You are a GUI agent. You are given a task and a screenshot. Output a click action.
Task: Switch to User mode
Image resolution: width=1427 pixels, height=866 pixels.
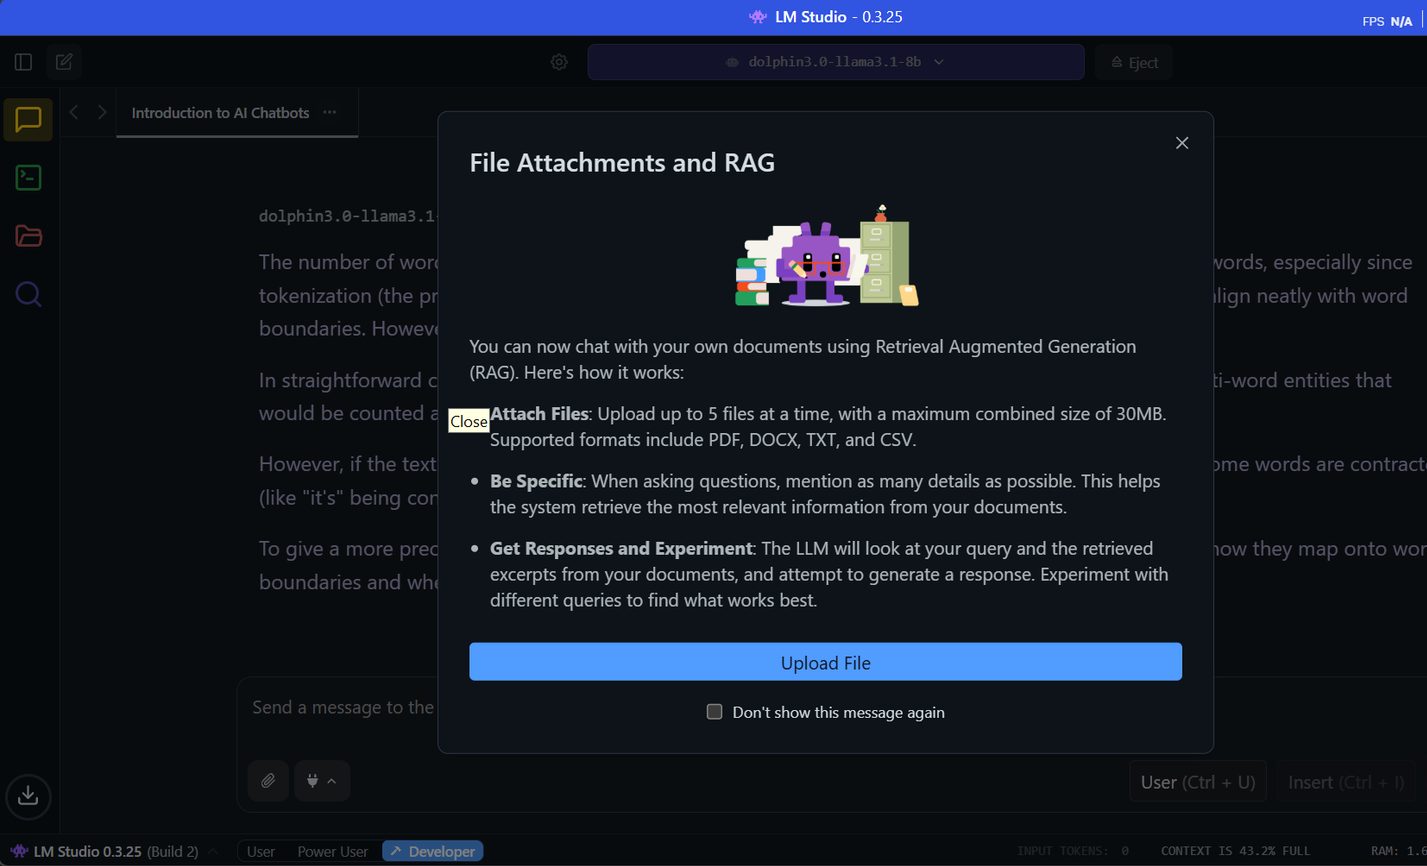[260, 851]
